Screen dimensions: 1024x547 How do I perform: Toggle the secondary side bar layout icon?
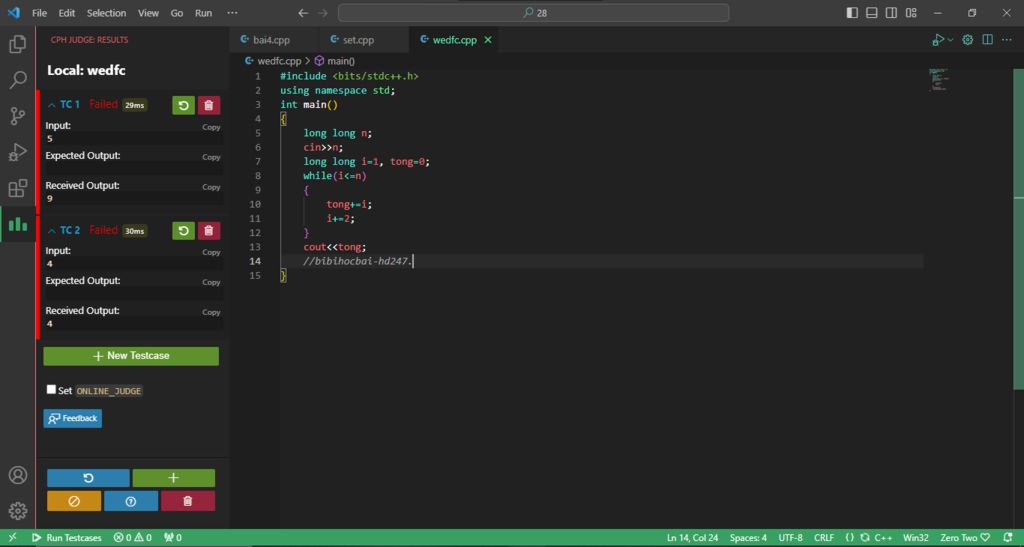[x=891, y=13]
